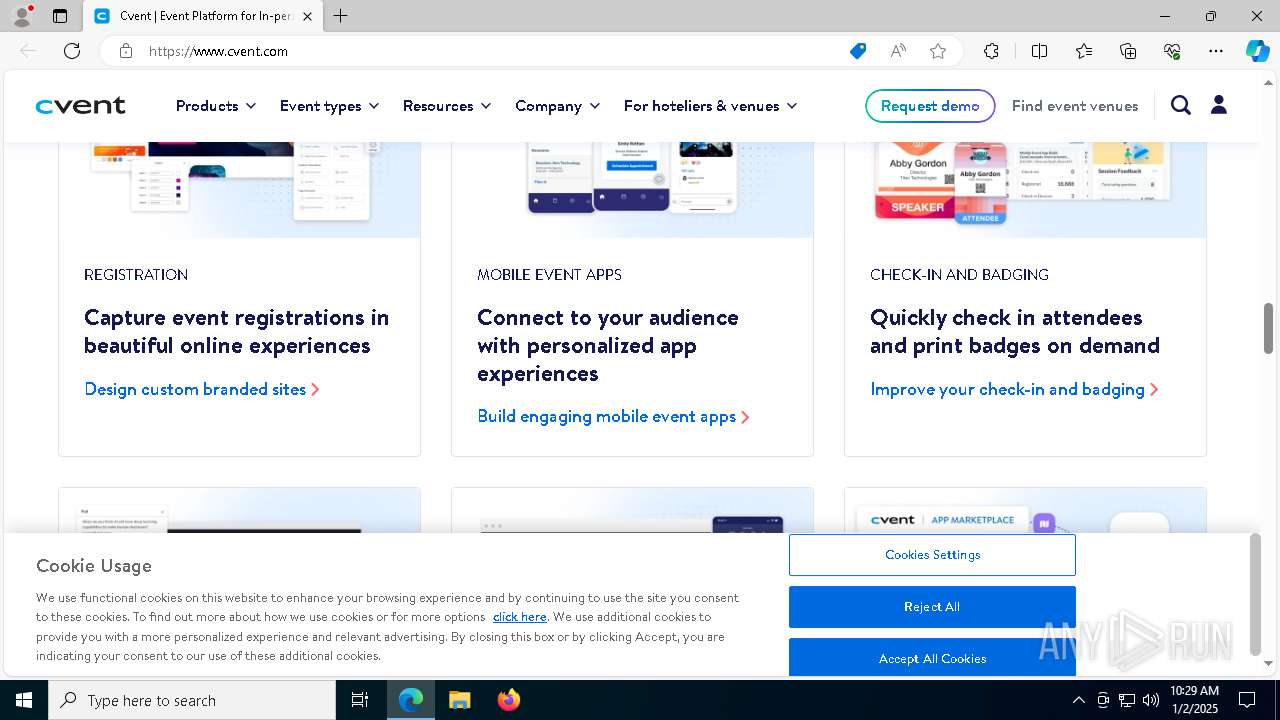
Task: Launch Firefox from the taskbar
Action: [x=509, y=700]
